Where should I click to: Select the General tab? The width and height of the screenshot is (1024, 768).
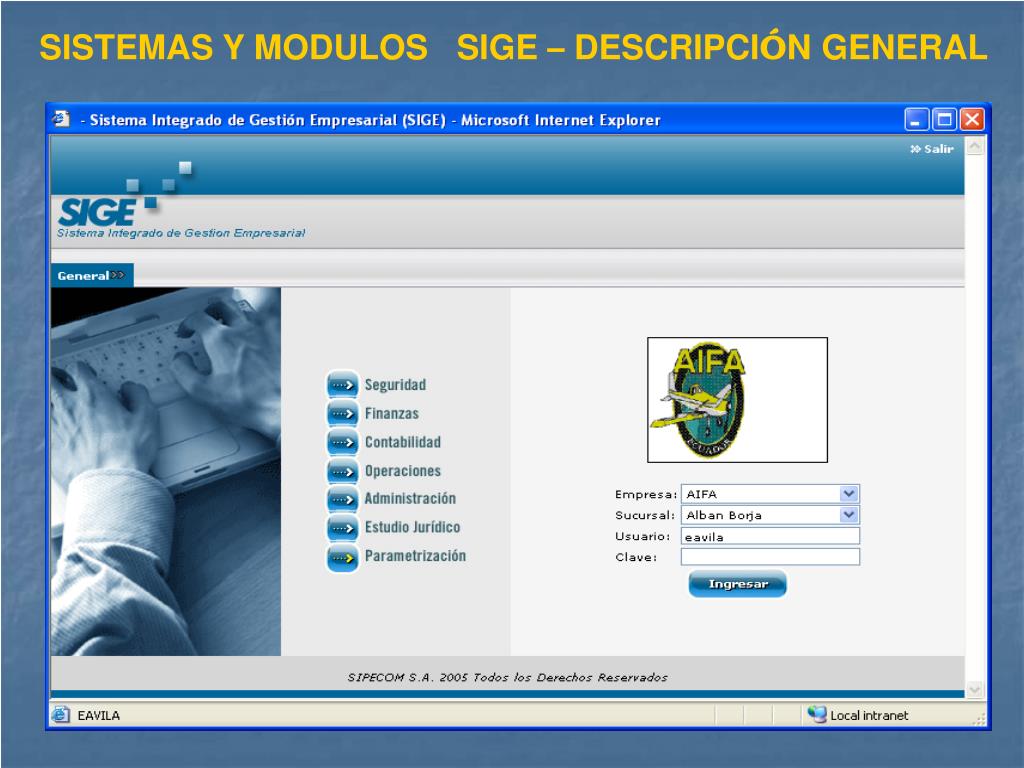coord(92,276)
